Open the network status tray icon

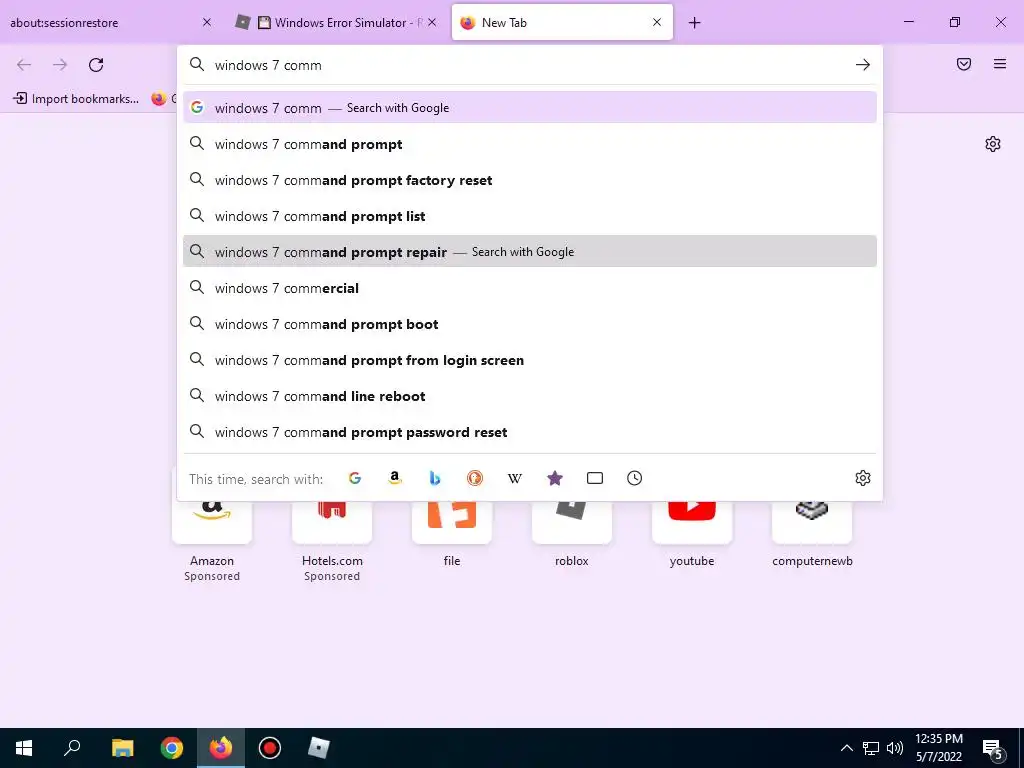tap(871, 748)
